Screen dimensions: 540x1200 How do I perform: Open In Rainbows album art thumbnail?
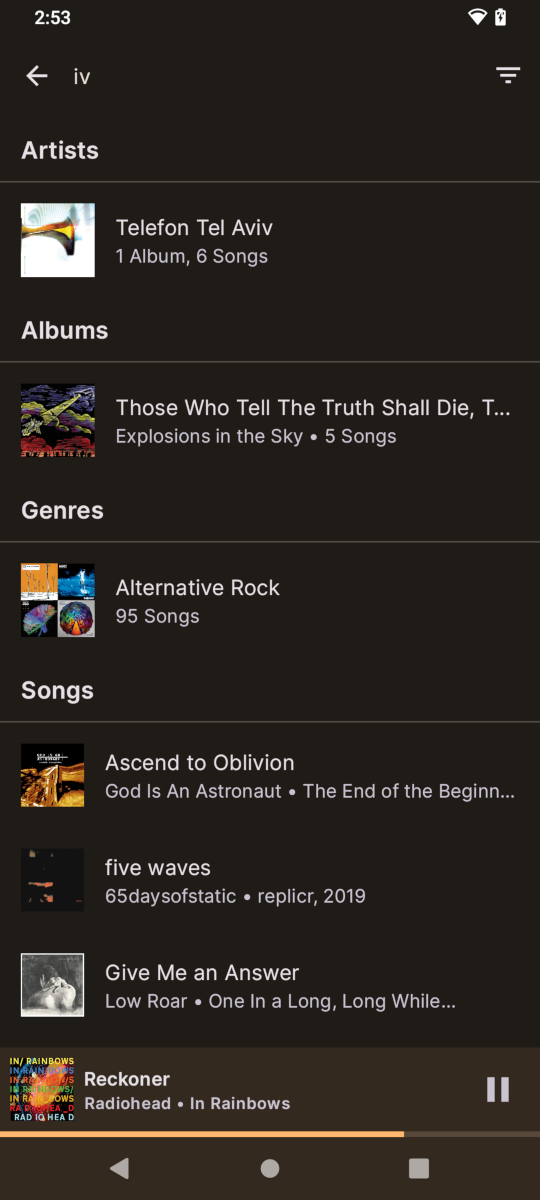[x=42, y=1089]
